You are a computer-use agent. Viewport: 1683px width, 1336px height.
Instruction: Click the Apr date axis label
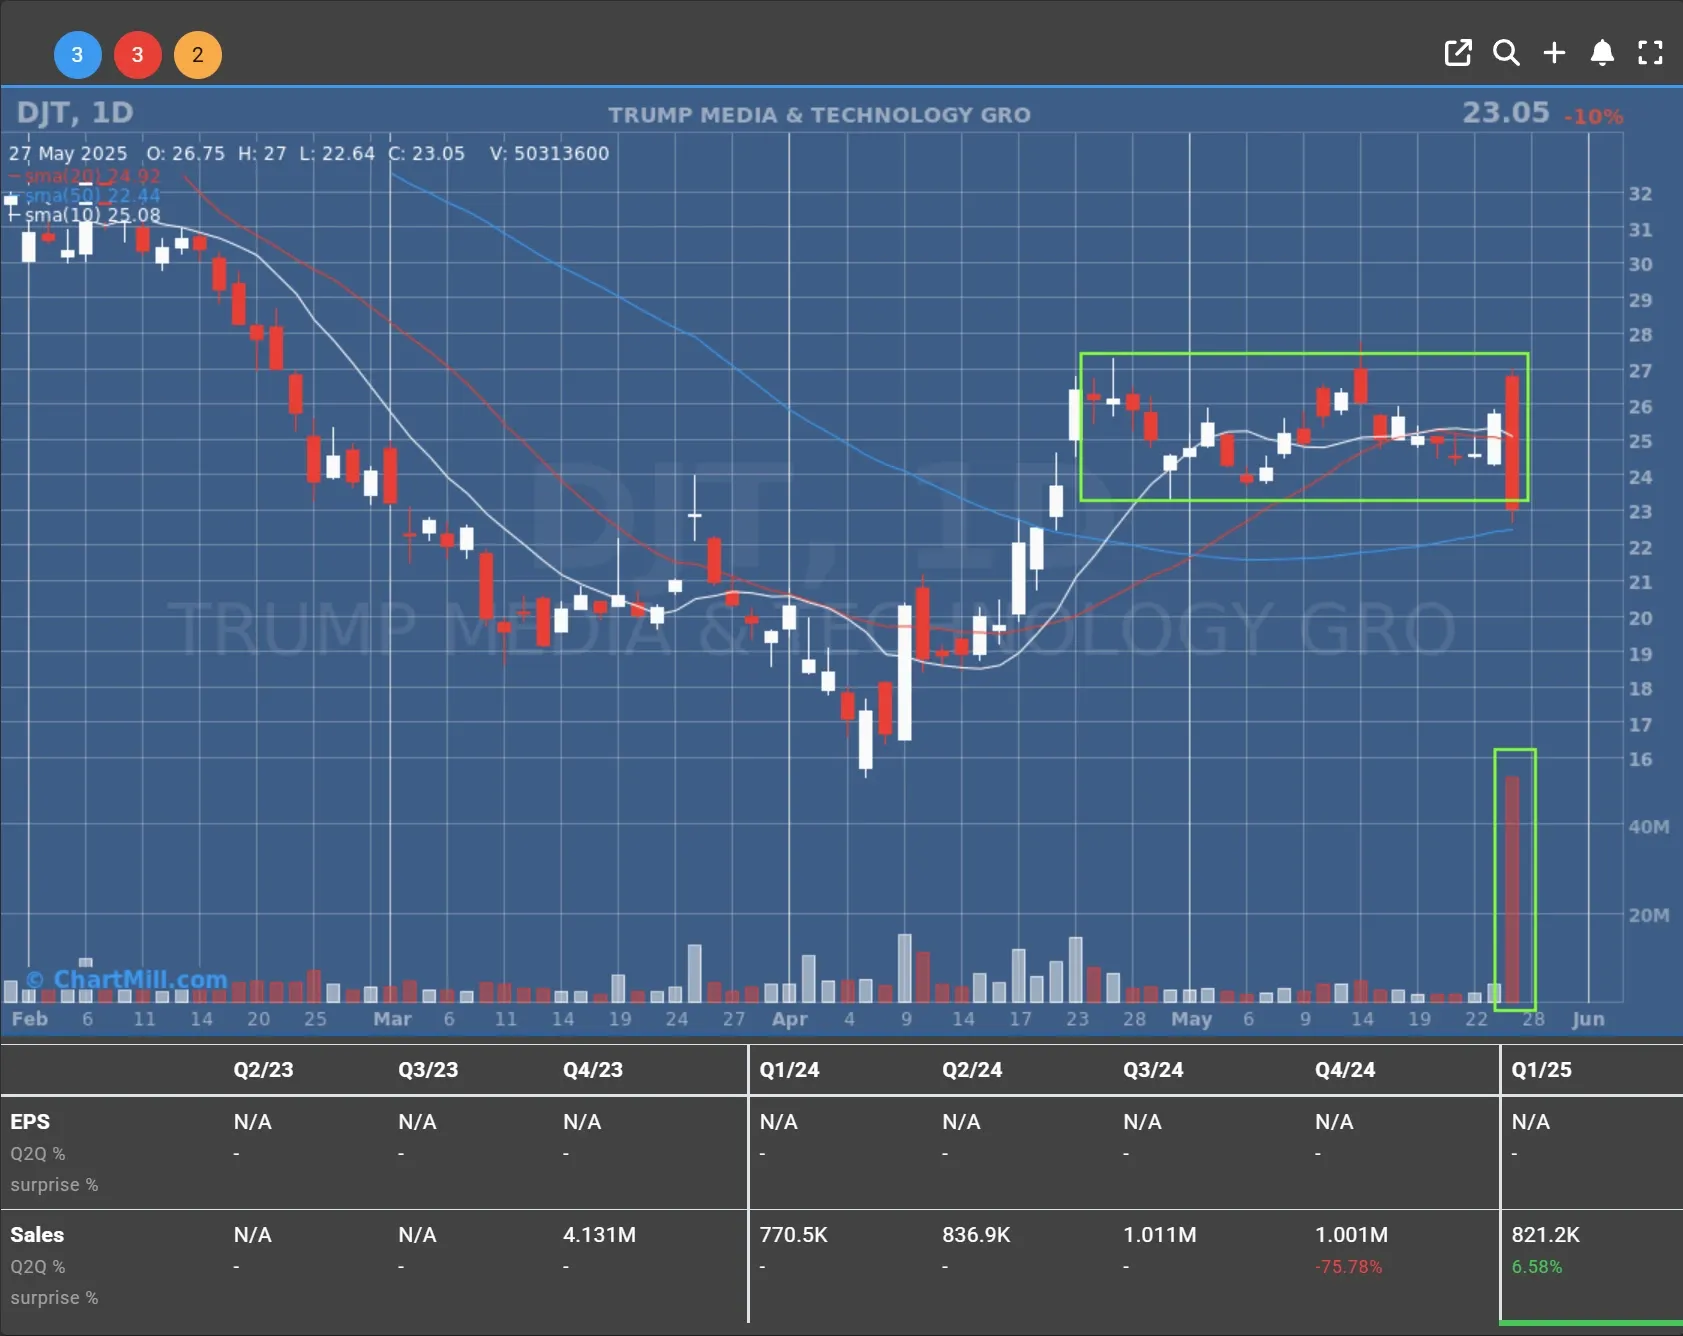tap(789, 1019)
